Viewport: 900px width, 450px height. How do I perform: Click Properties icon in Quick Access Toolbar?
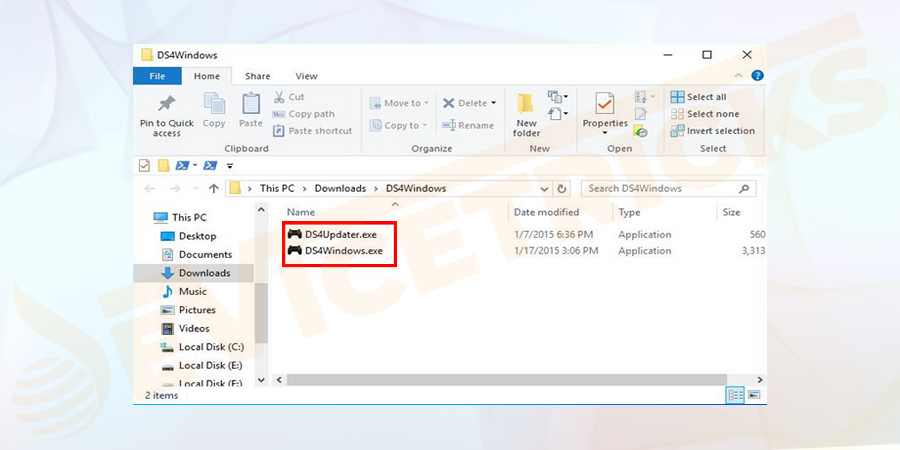tap(145, 165)
